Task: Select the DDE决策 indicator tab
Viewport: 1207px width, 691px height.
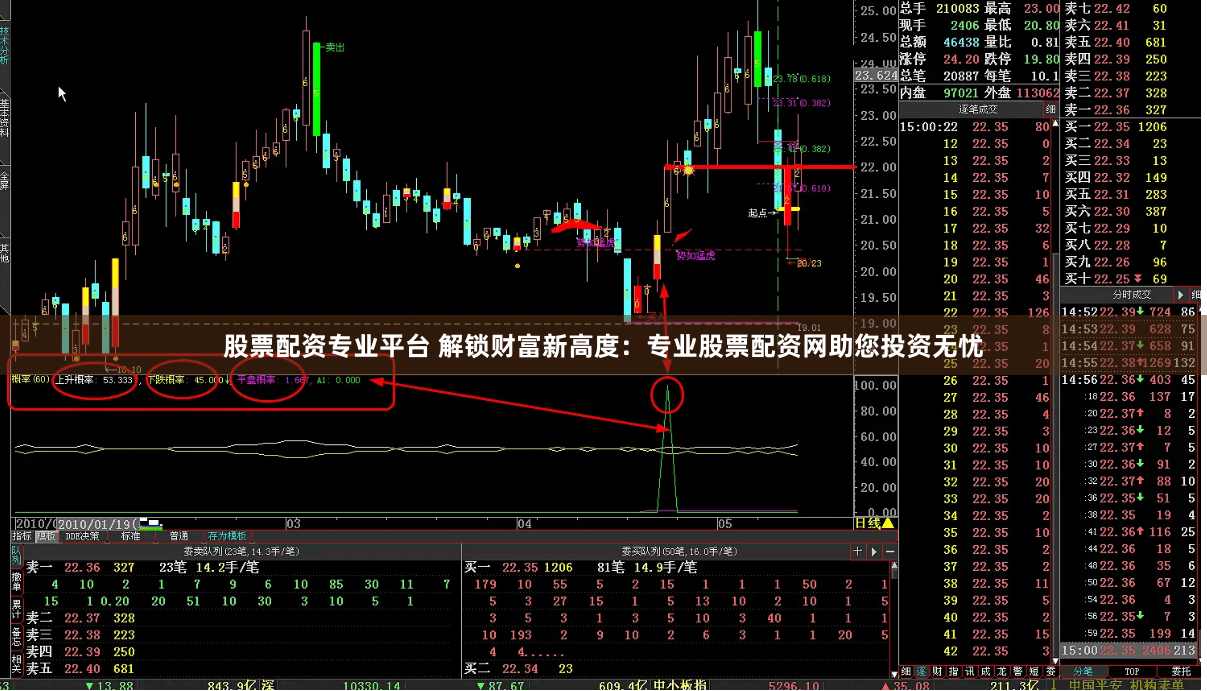Action: (x=81, y=536)
